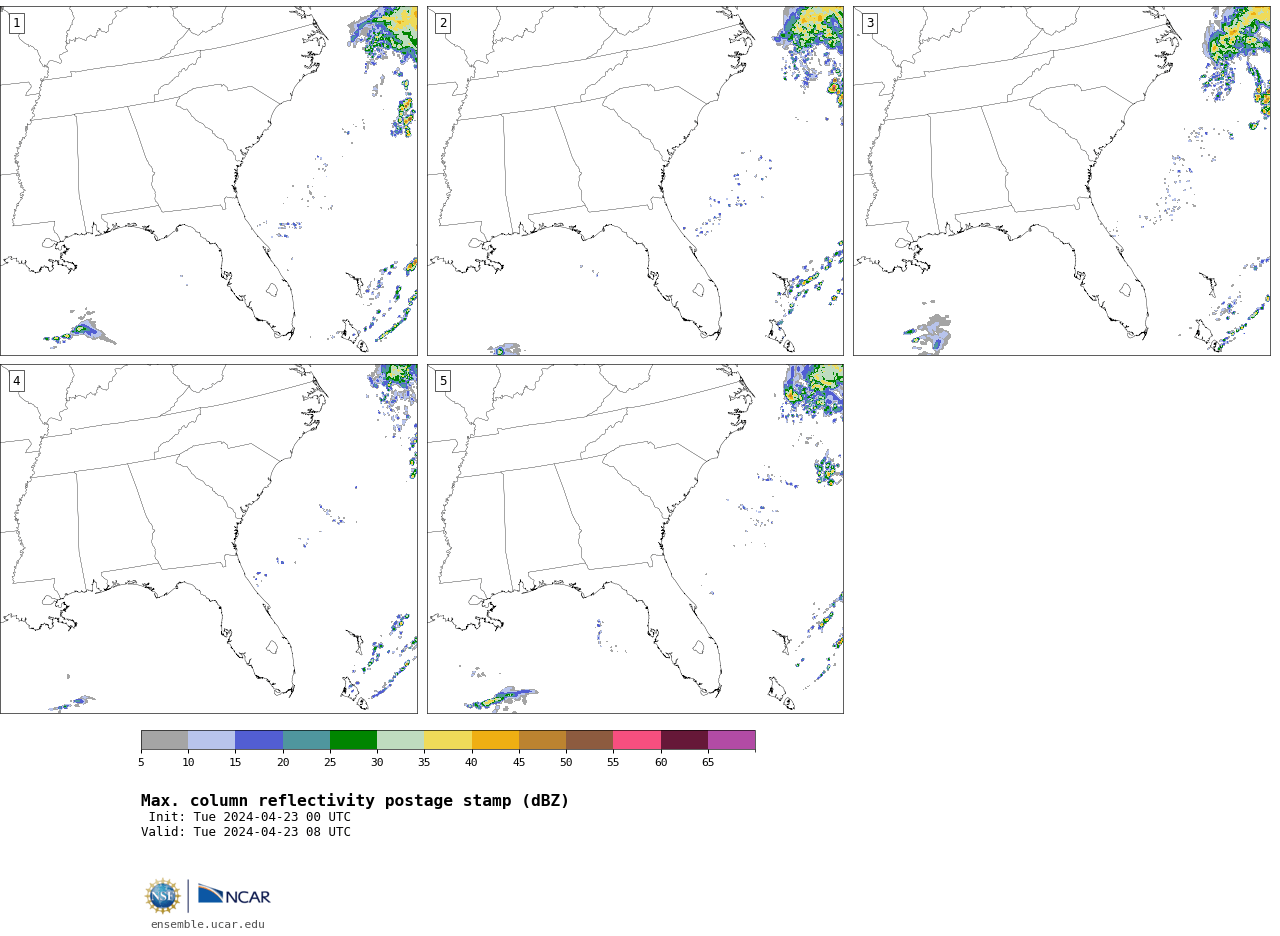Click the panel number 4 label
This screenshot has width=1280, height=936.
pos(16,381)
